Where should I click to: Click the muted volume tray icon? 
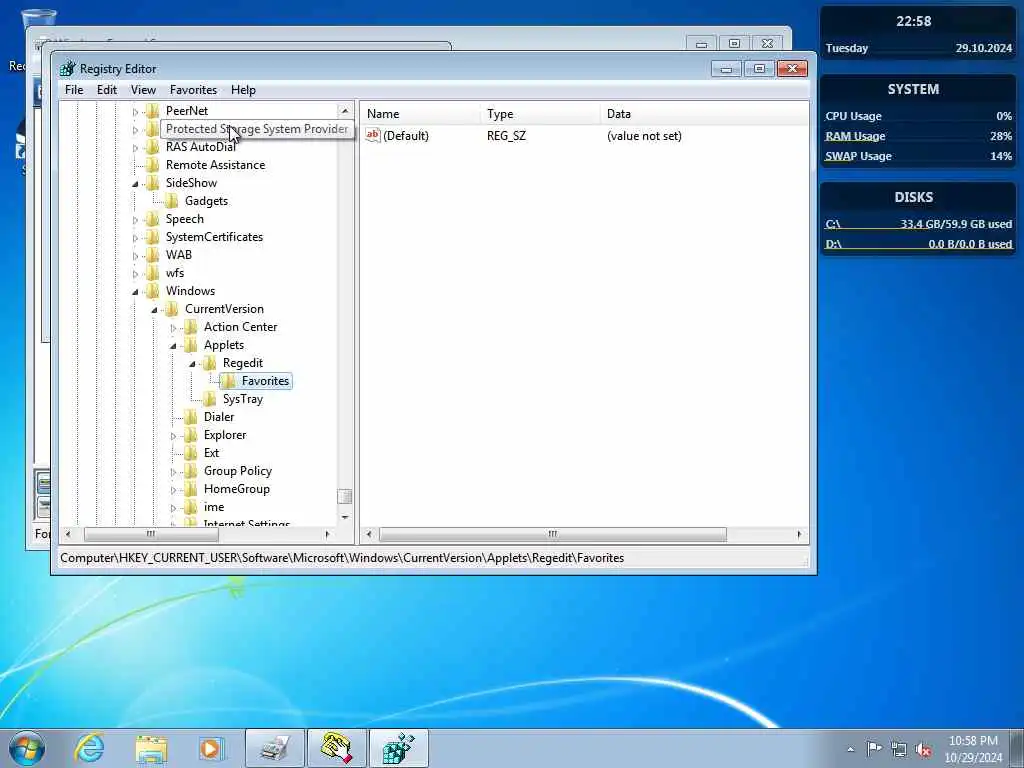pyautogui.click(x=923, y=750)
